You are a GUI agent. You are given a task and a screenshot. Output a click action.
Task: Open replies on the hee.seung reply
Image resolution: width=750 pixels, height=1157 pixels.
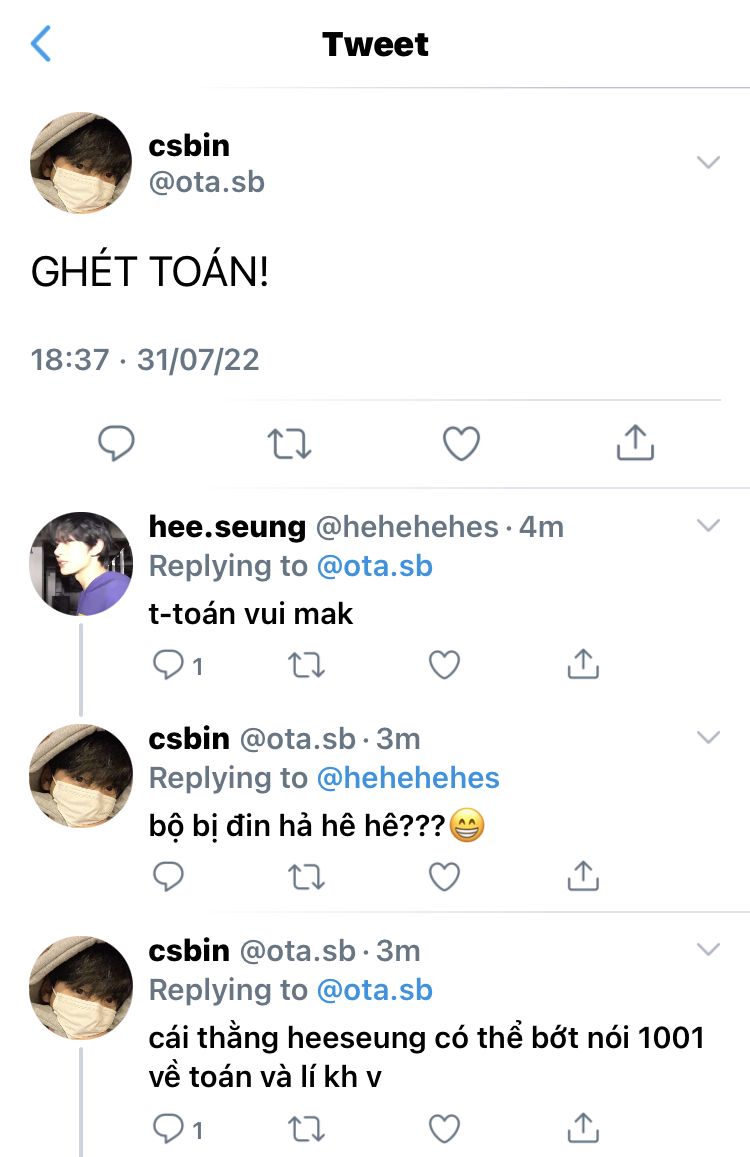(x=169, y=665)
